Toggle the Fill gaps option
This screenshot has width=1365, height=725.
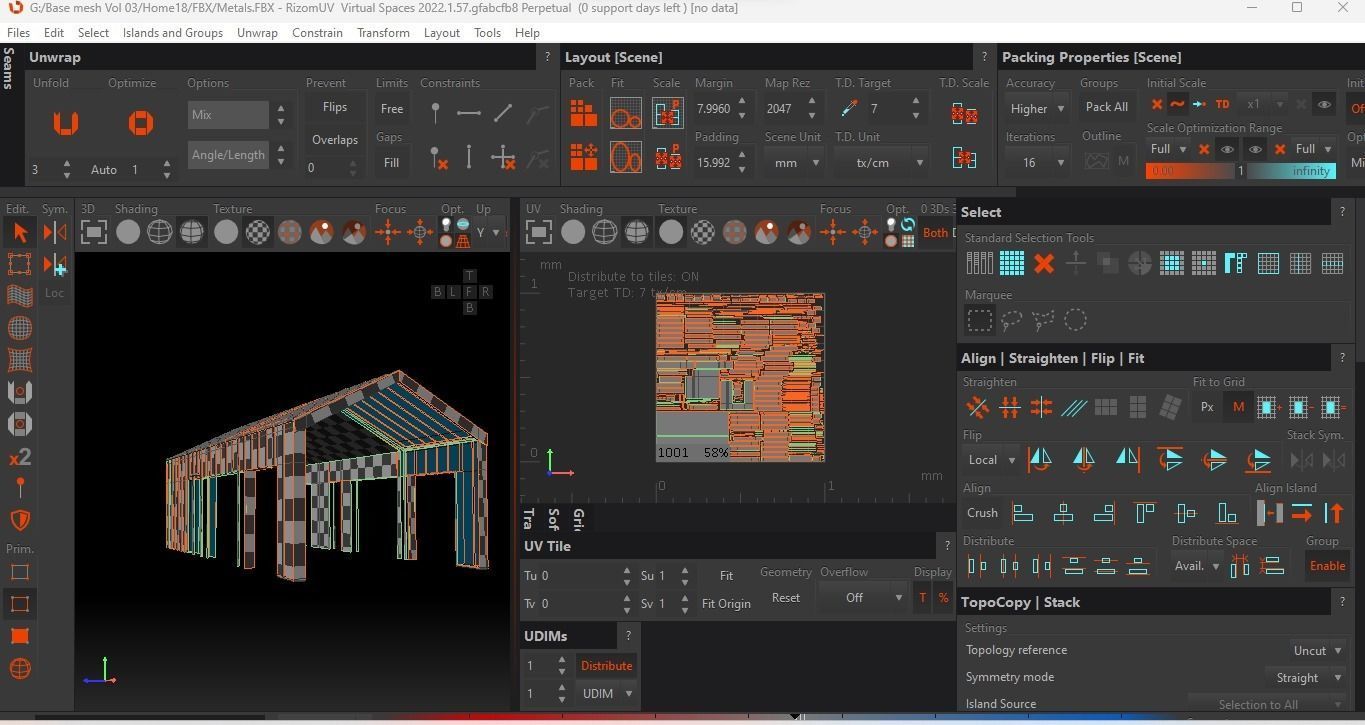[391, 163]
